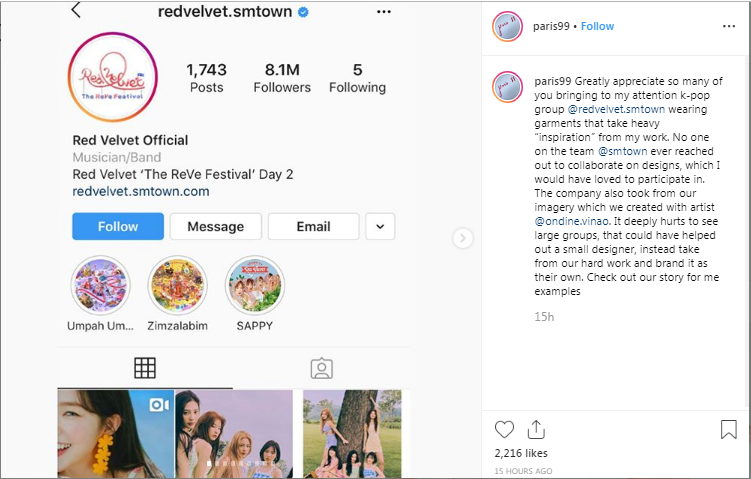The height and width of the screenshot is (479, 751).
Task: Expand the suggested accounts dropdown arrow
Action: pyautogui.click(x=380, y=226)
